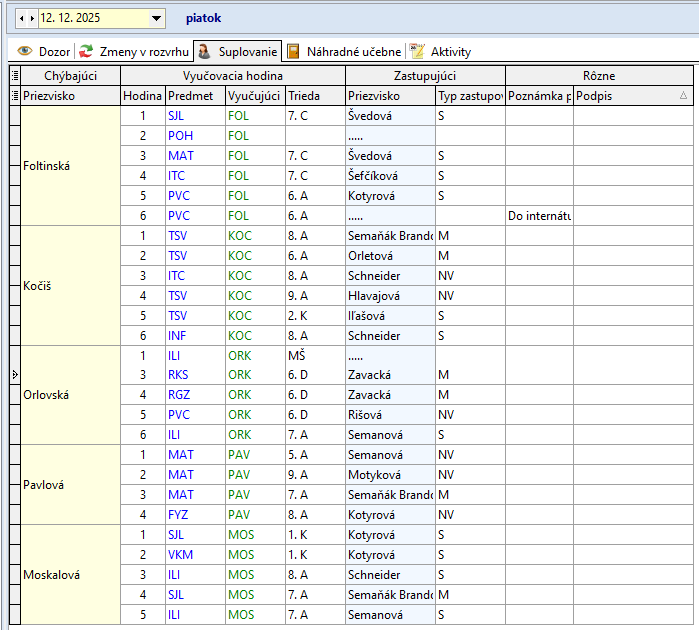This screenshot has height=630, width=699.
Task: Click the notepad icon on Aktivity tab
Action: [418, 51]
